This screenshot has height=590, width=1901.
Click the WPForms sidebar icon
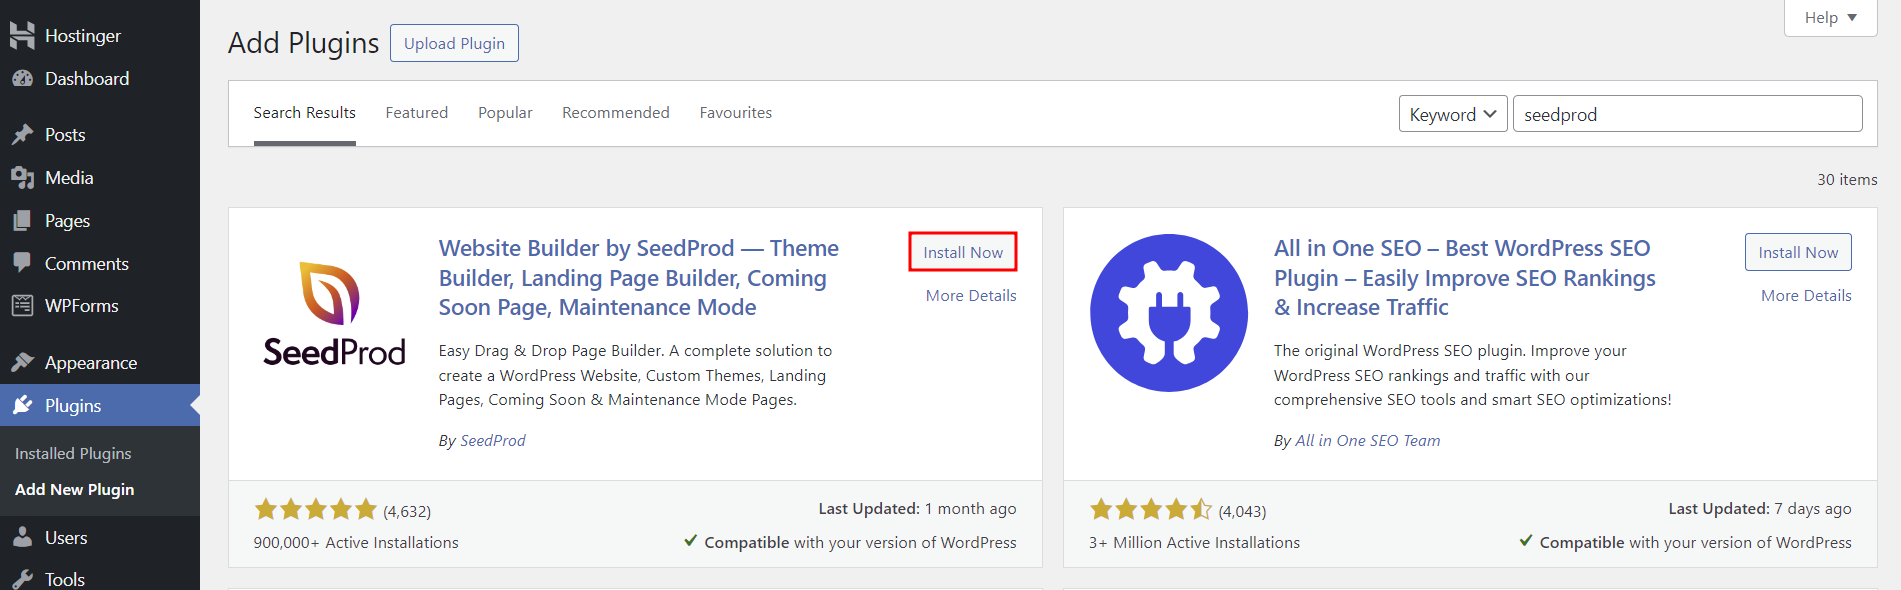point(22,306)
